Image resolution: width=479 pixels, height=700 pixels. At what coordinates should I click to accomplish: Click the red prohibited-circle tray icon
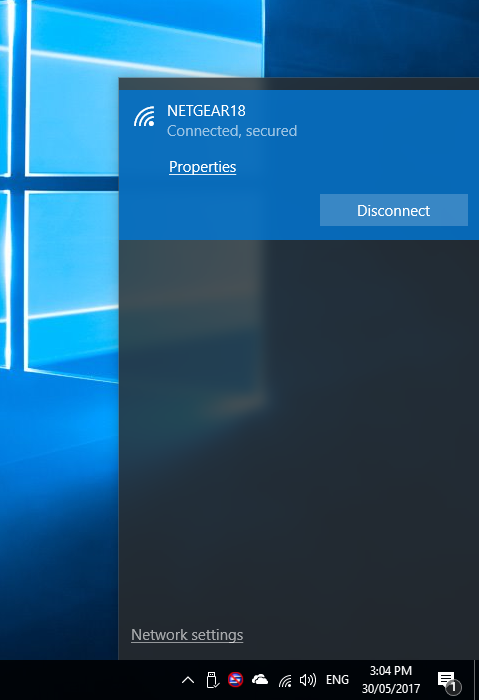pos(235,679)
